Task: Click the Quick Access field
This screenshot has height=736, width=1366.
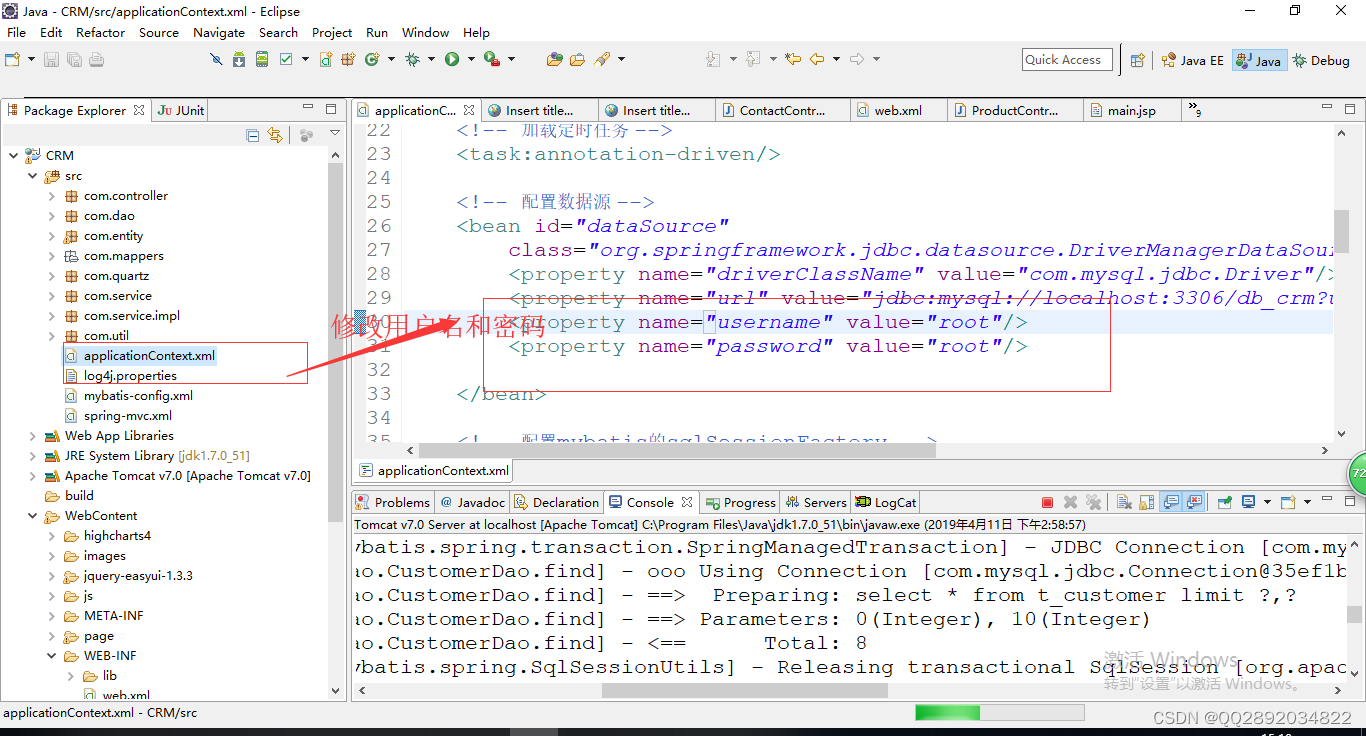Action: pos(1066,59)
